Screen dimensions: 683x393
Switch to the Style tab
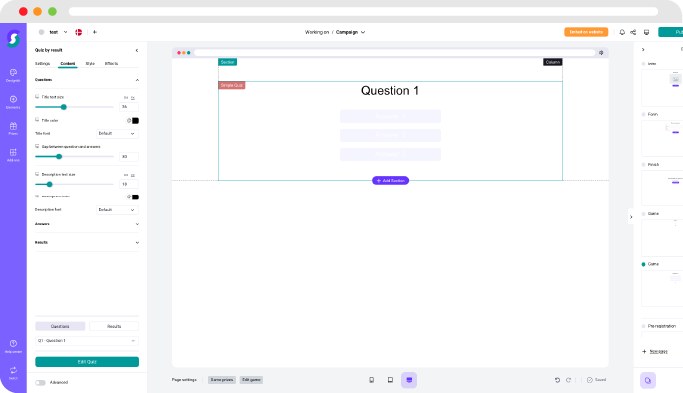pyautogui.click(x=90, y=64)
